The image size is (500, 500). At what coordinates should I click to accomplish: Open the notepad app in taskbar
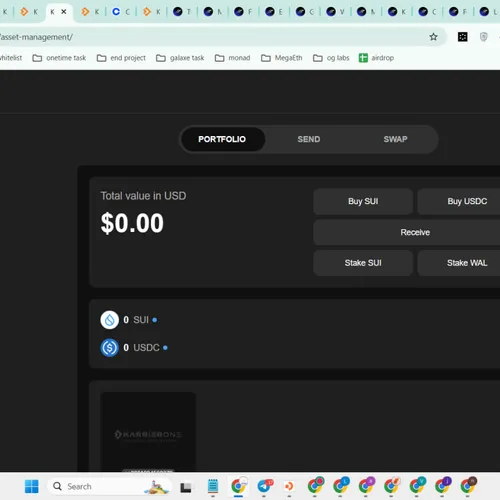pos(213,486)
